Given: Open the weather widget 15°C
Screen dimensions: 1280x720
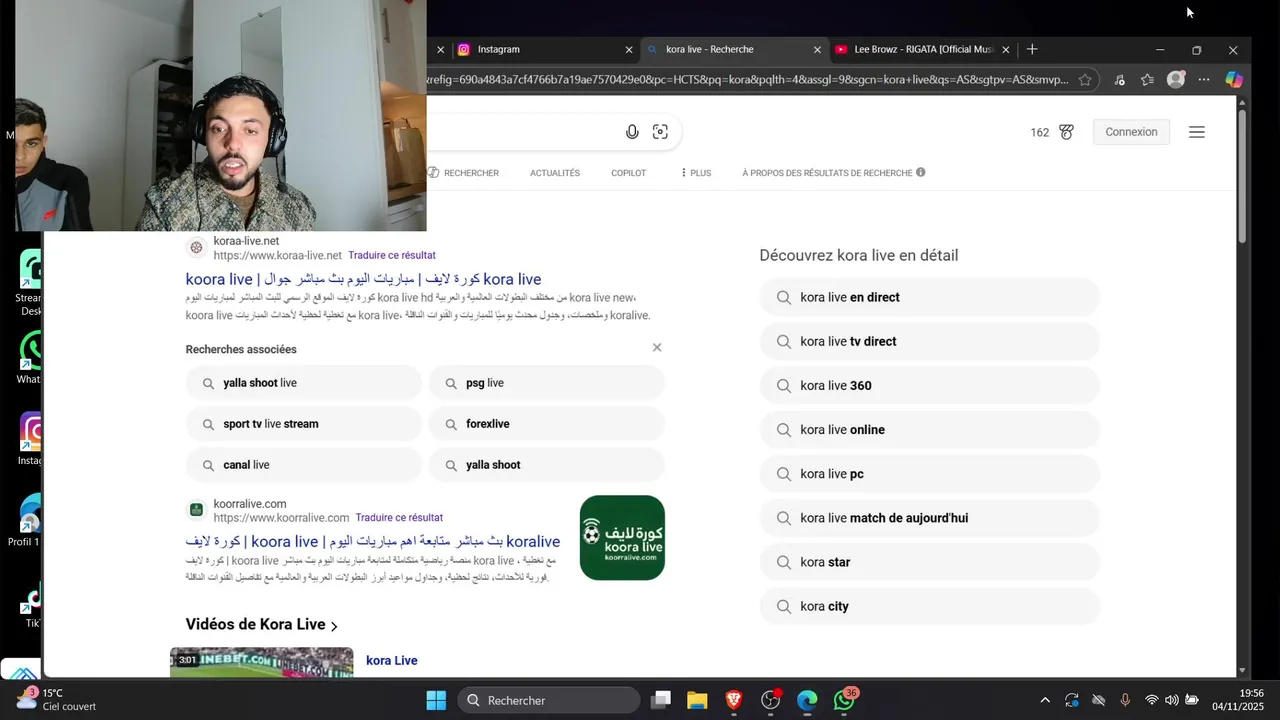Looking at the screenshot, I should (x=58, y=699).
